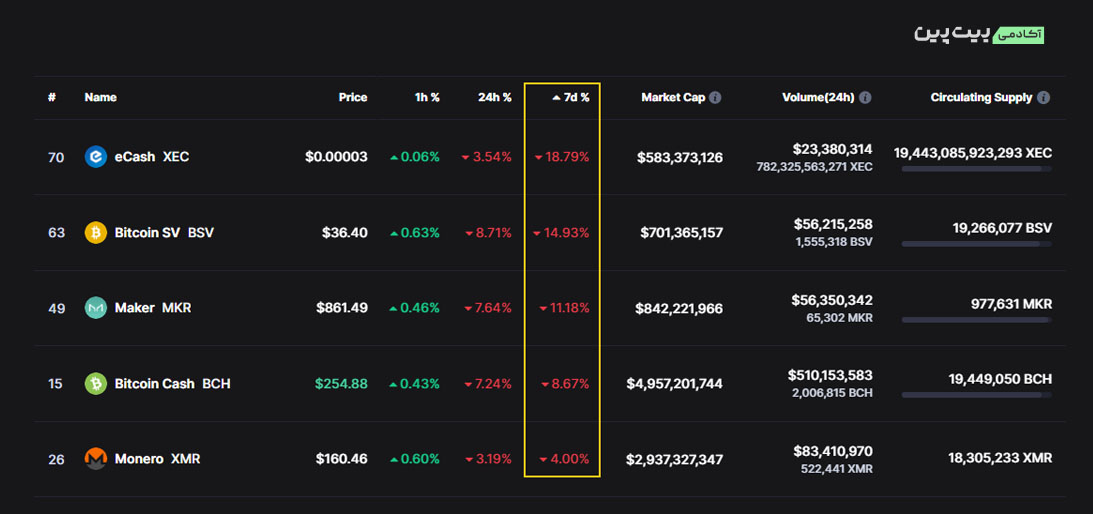Open the Bitcoin Cash BCH coin link
The image size is (1093, 514).
coord(172,384)
